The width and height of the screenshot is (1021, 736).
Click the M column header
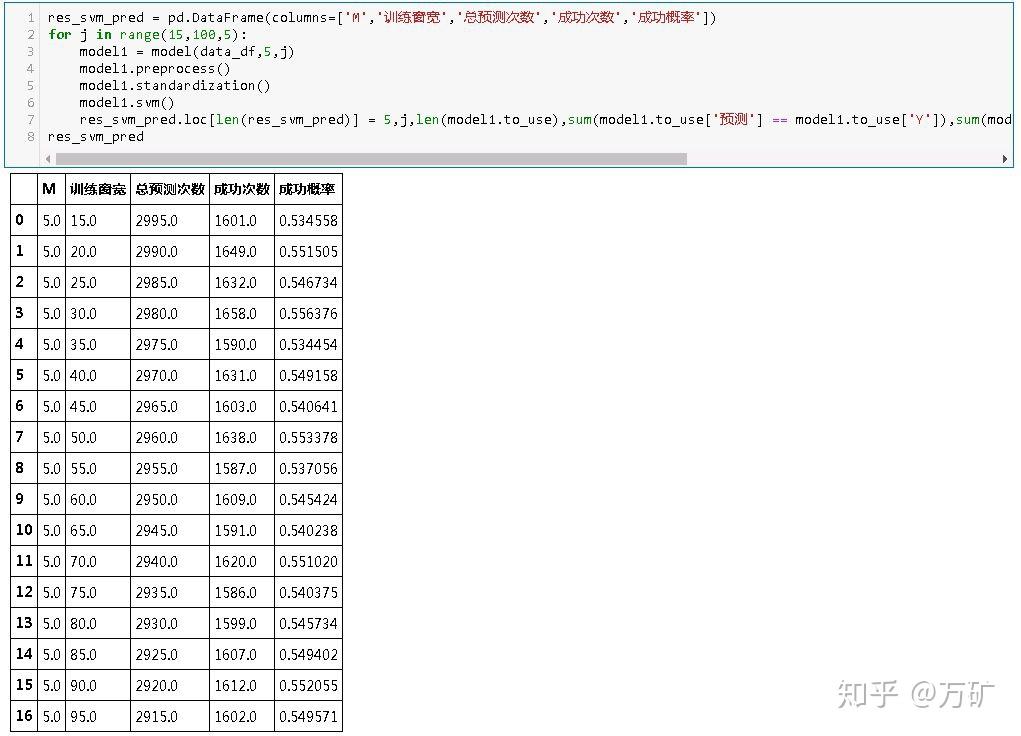[x=51, y=190]
